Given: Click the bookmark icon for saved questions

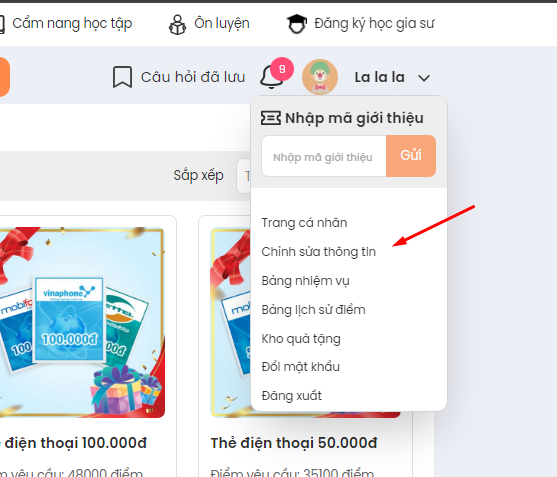Looking at the screenshot, I should click(x=122, y=77).
